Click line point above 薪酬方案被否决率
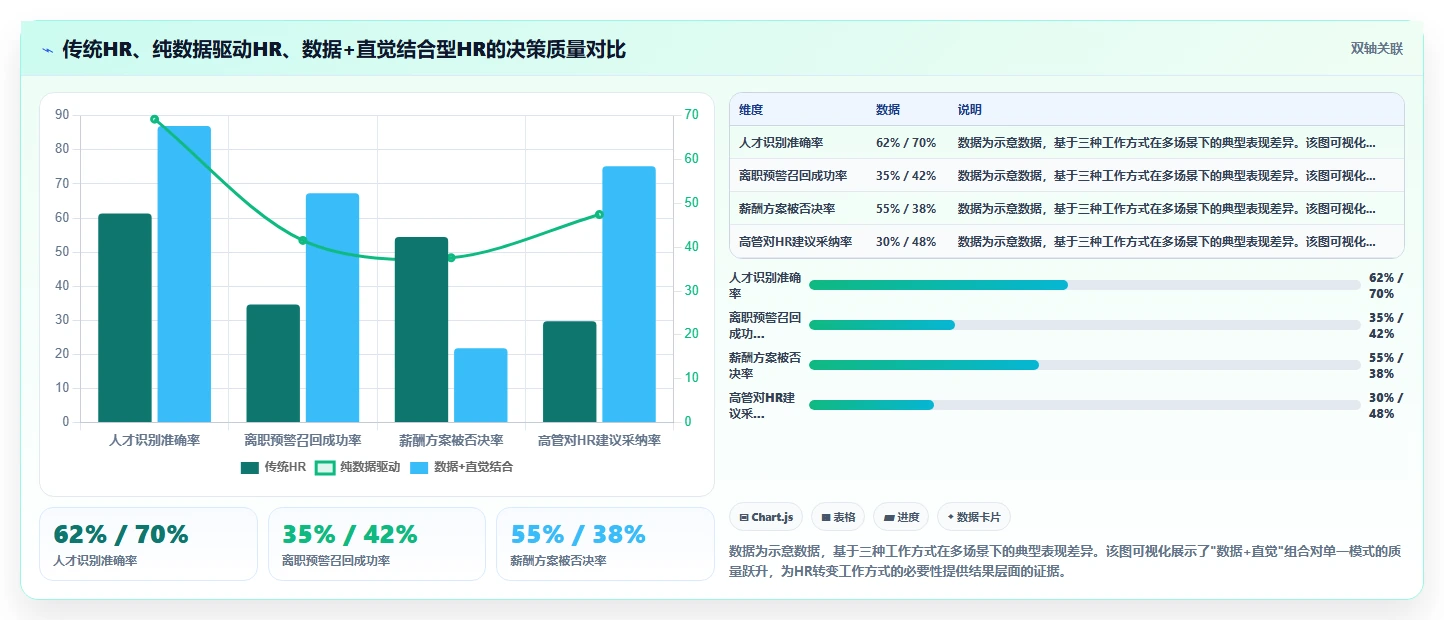Image resolution: width=1444 pixels, height=620 pixels. (451, 258)
